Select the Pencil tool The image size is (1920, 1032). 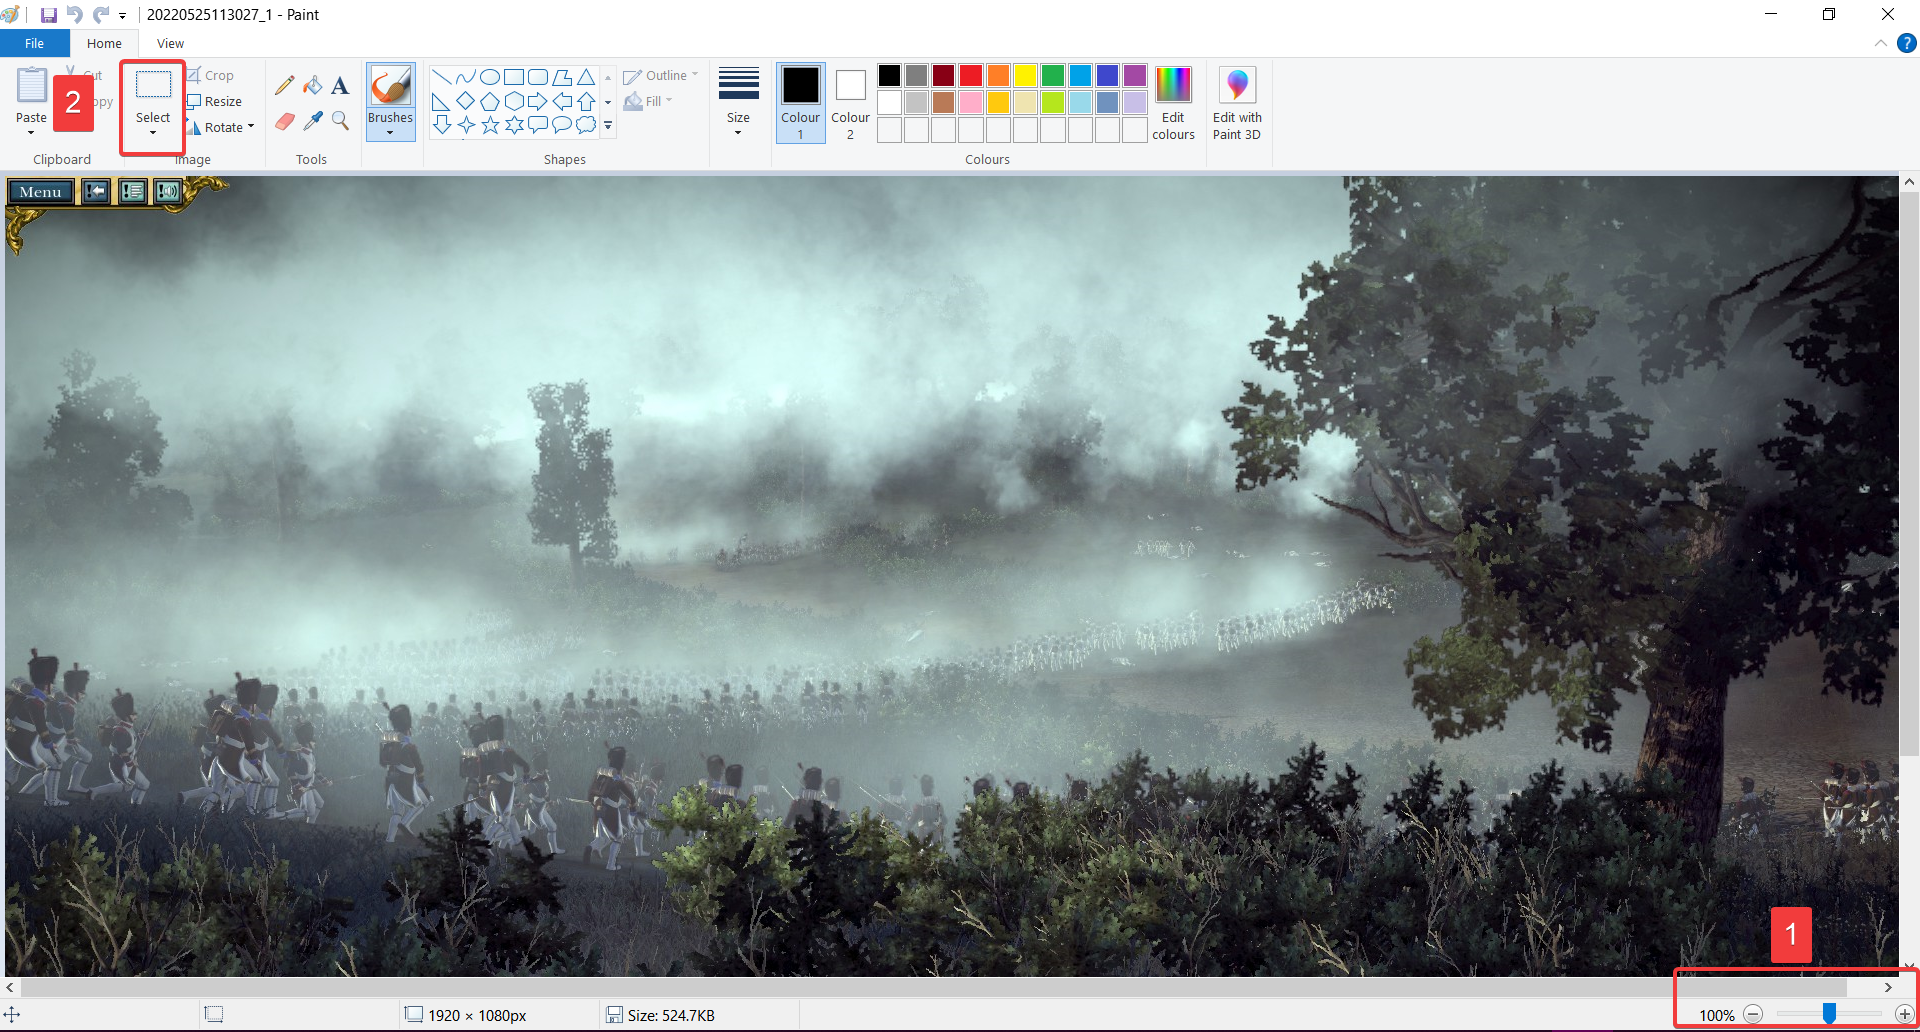click(285, 86)
